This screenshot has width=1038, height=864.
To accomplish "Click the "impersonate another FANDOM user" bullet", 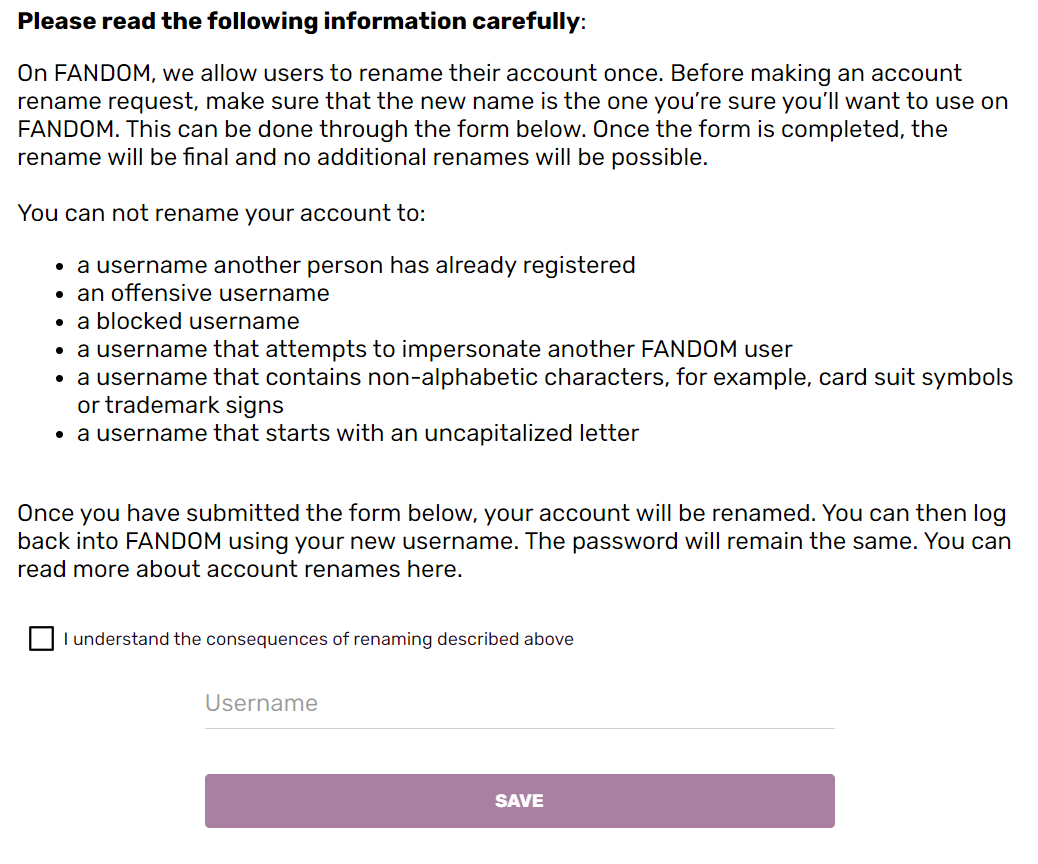I will coord(434,349).
